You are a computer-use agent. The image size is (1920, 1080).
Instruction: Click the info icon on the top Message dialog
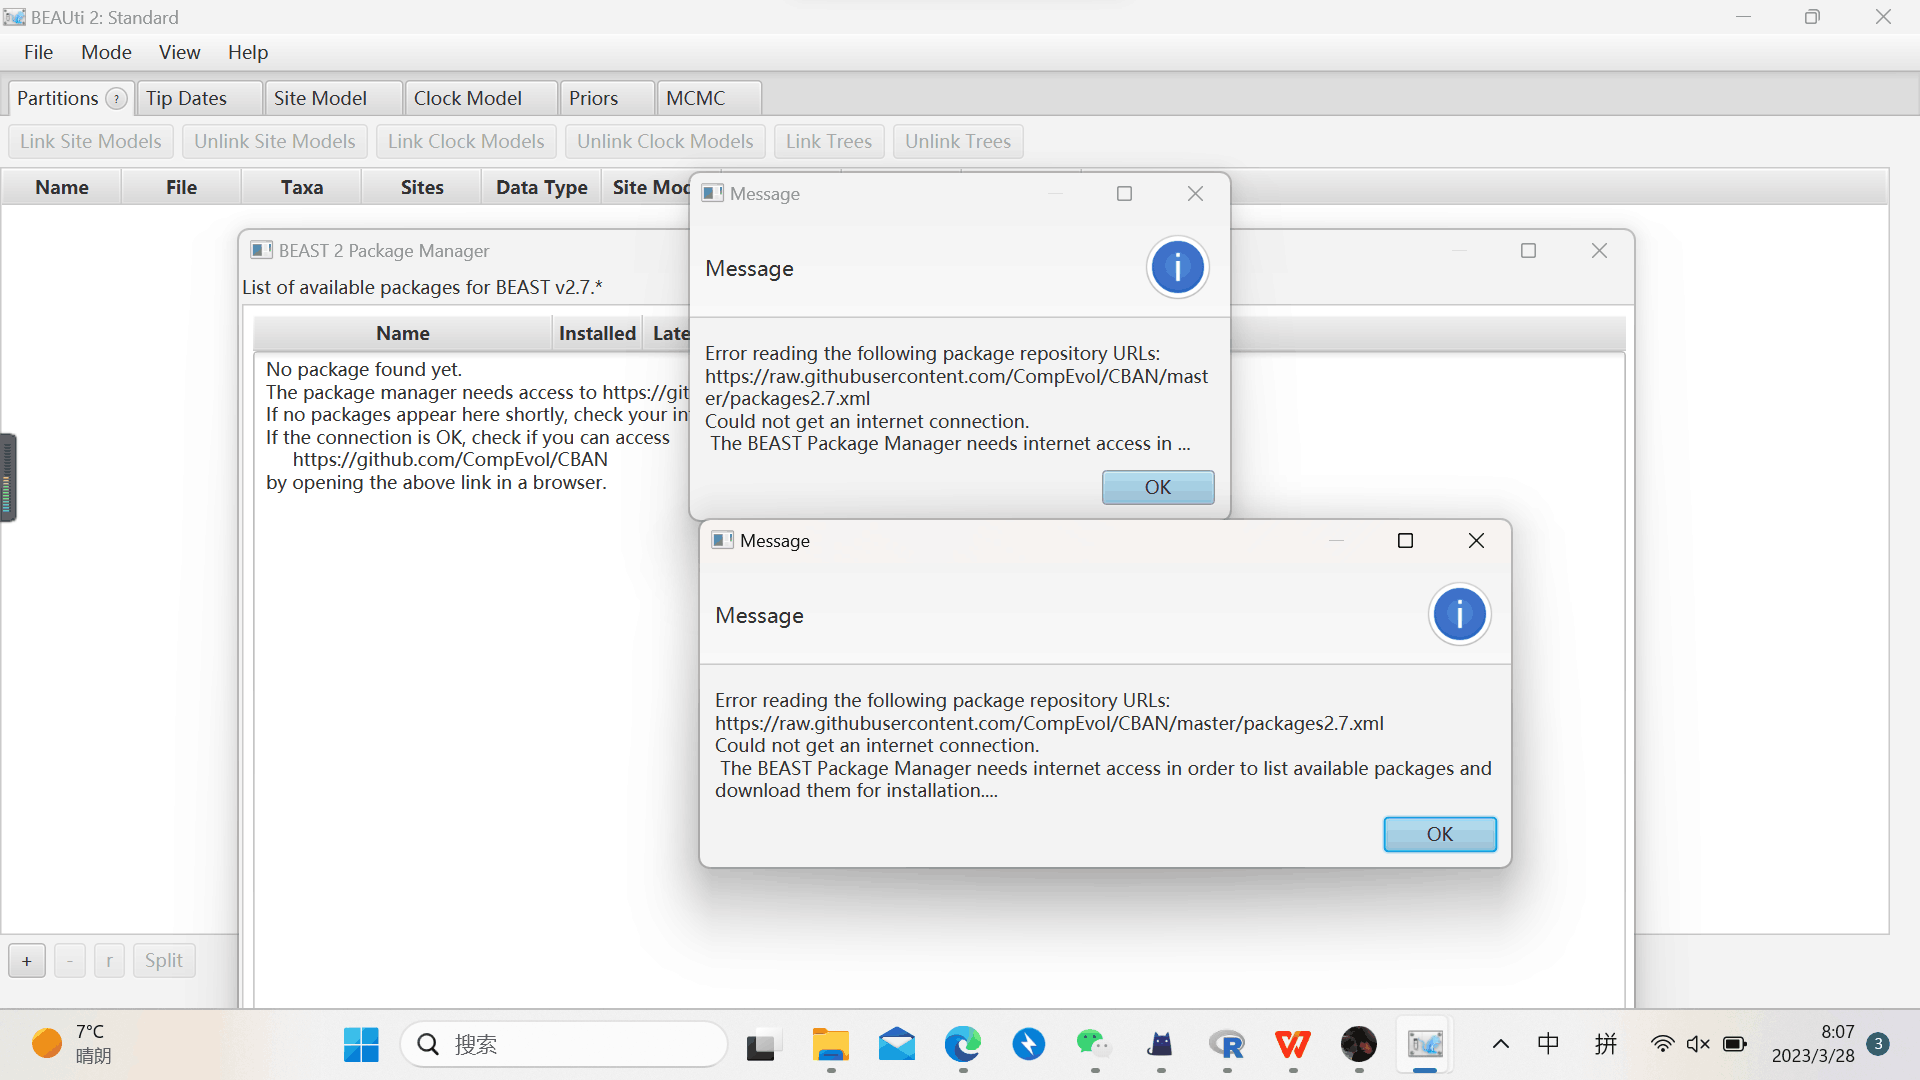(x=1177, y=267)
